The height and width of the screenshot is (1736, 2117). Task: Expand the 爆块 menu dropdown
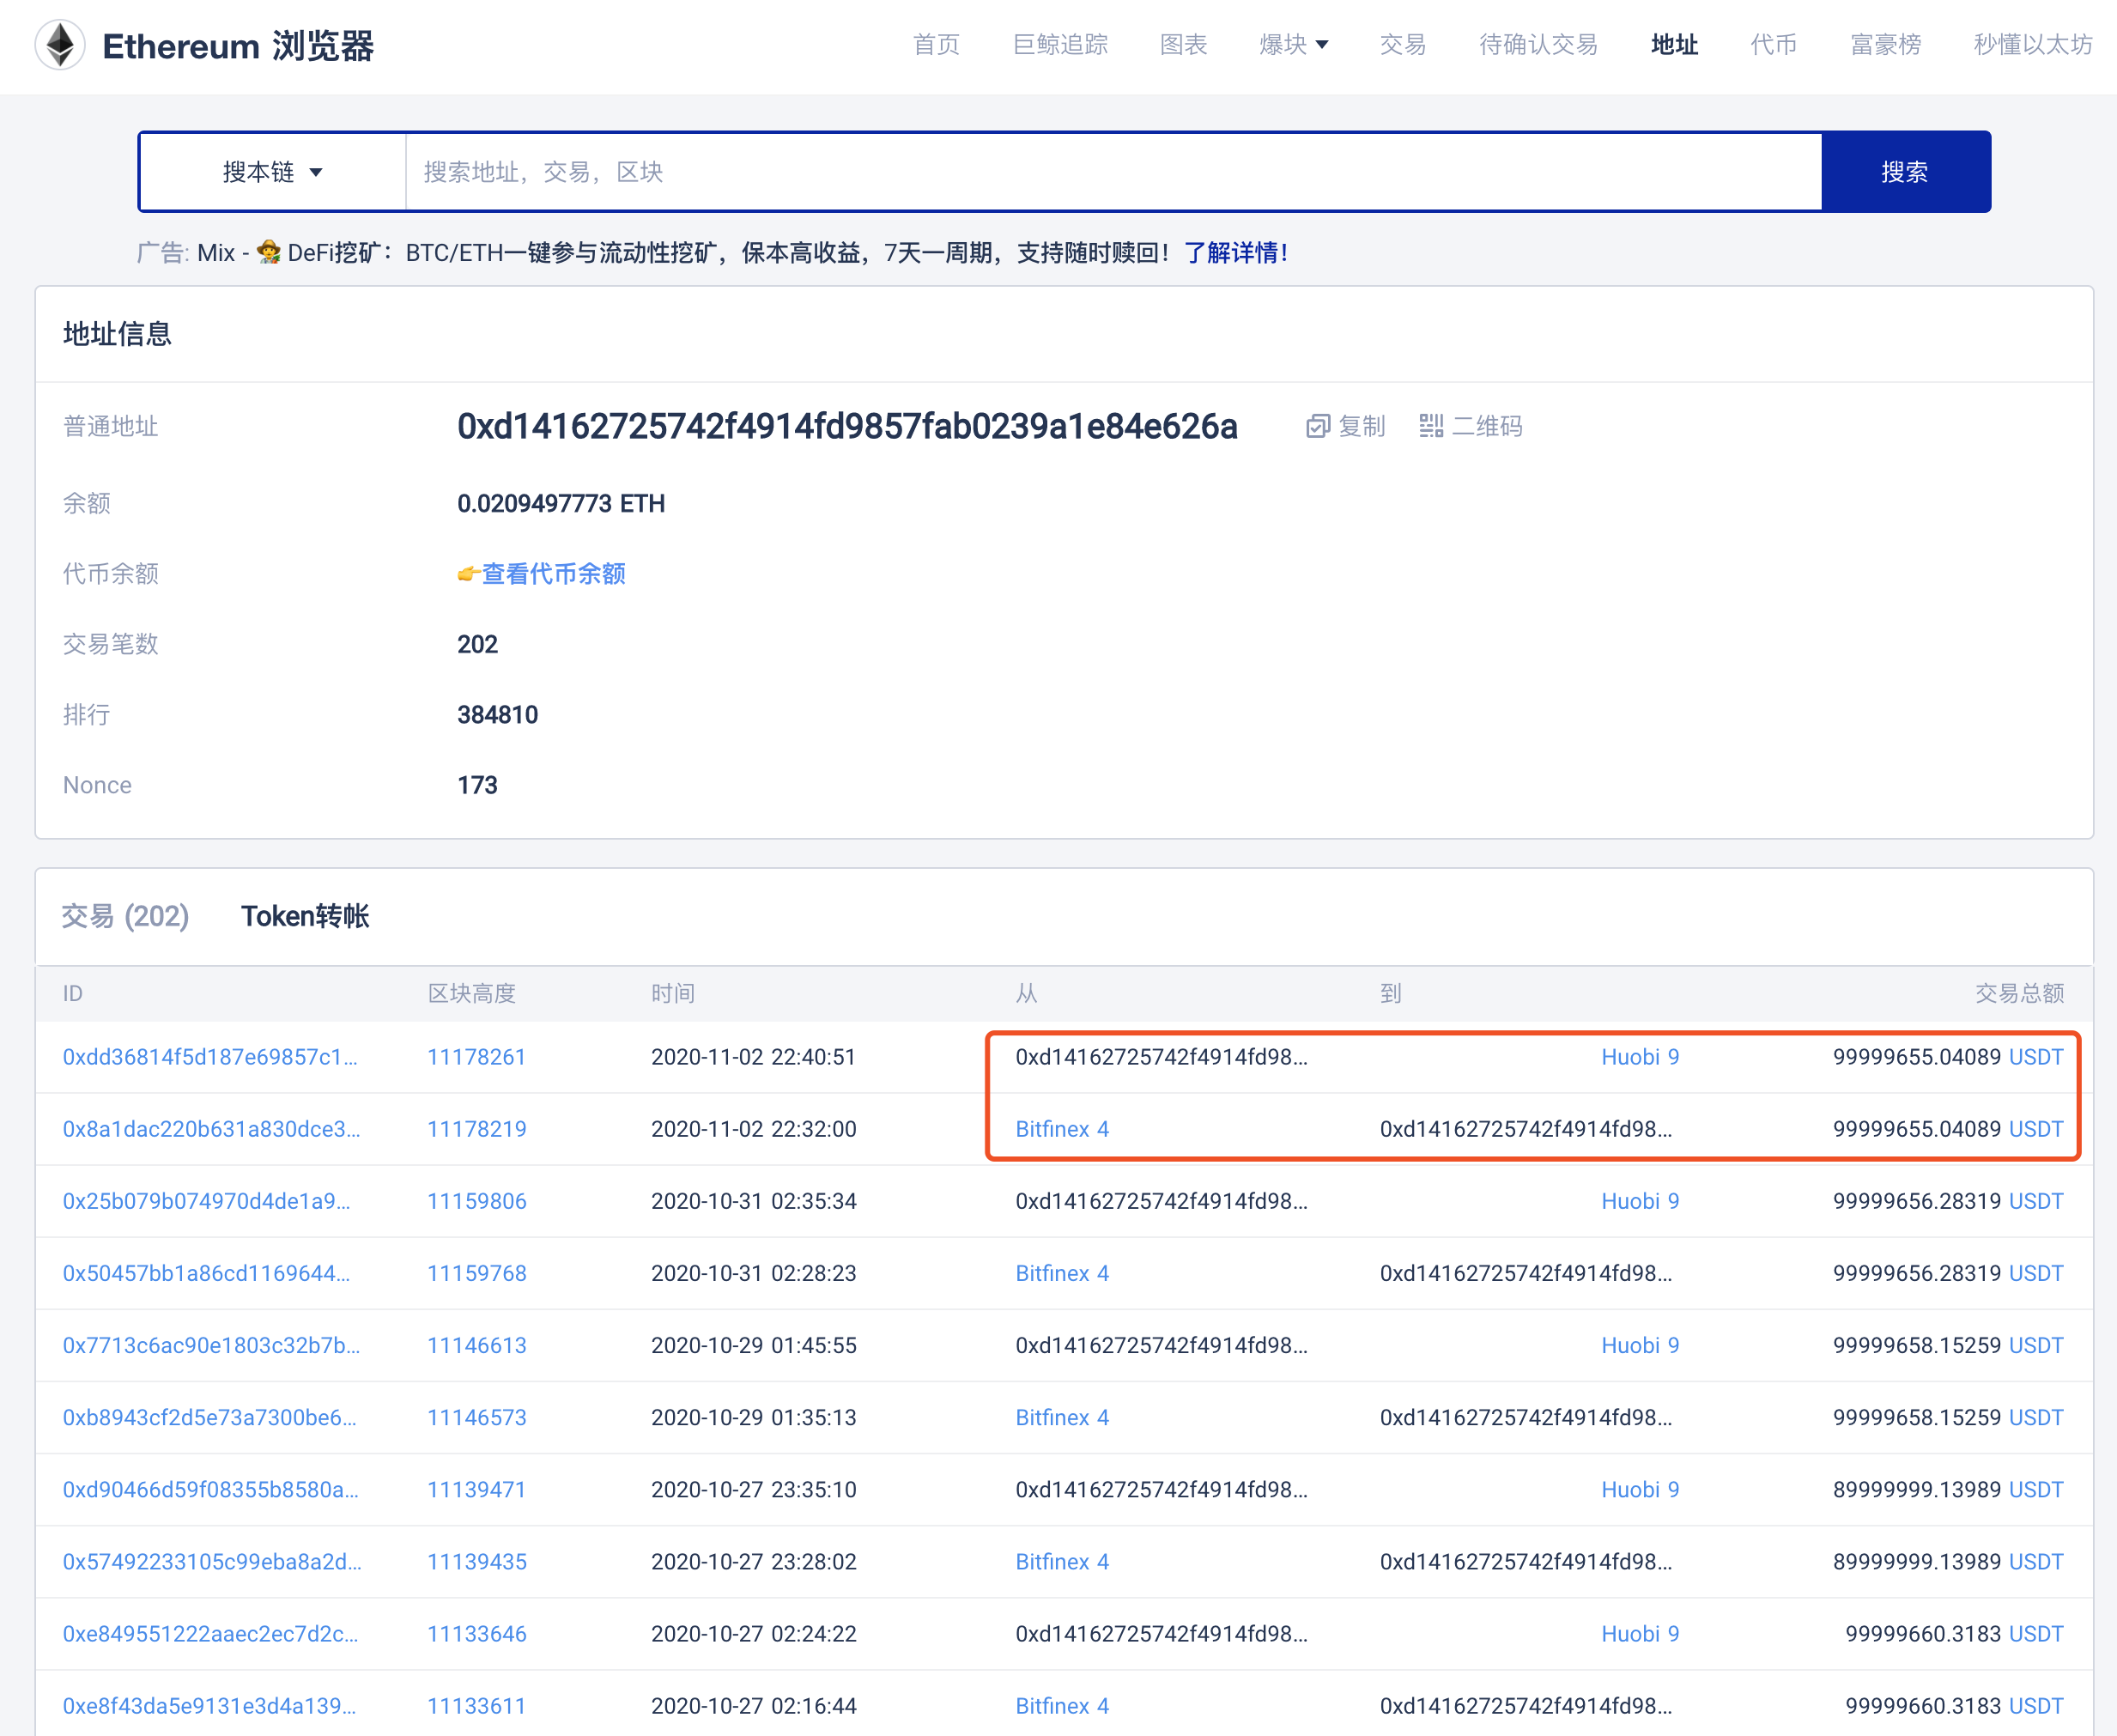(x=1293, y=45)
